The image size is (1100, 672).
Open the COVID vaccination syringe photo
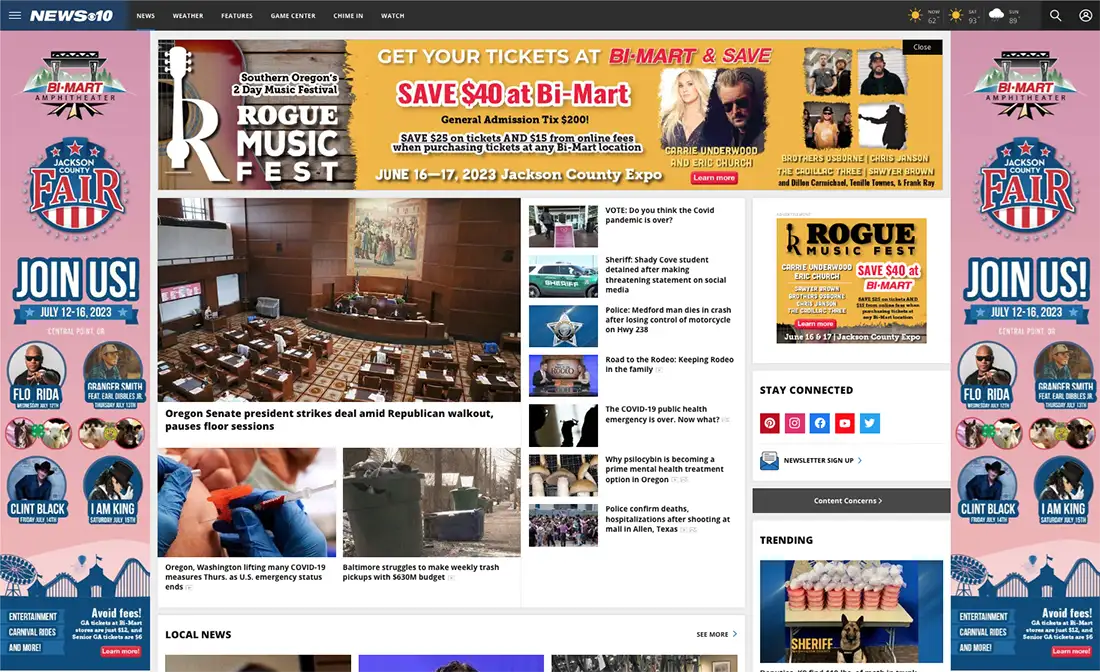coord(247,502)
